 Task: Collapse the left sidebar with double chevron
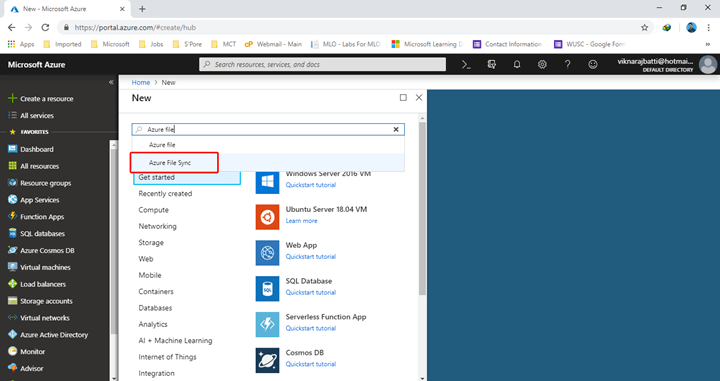pyautogui.click(x=111, y=82)
